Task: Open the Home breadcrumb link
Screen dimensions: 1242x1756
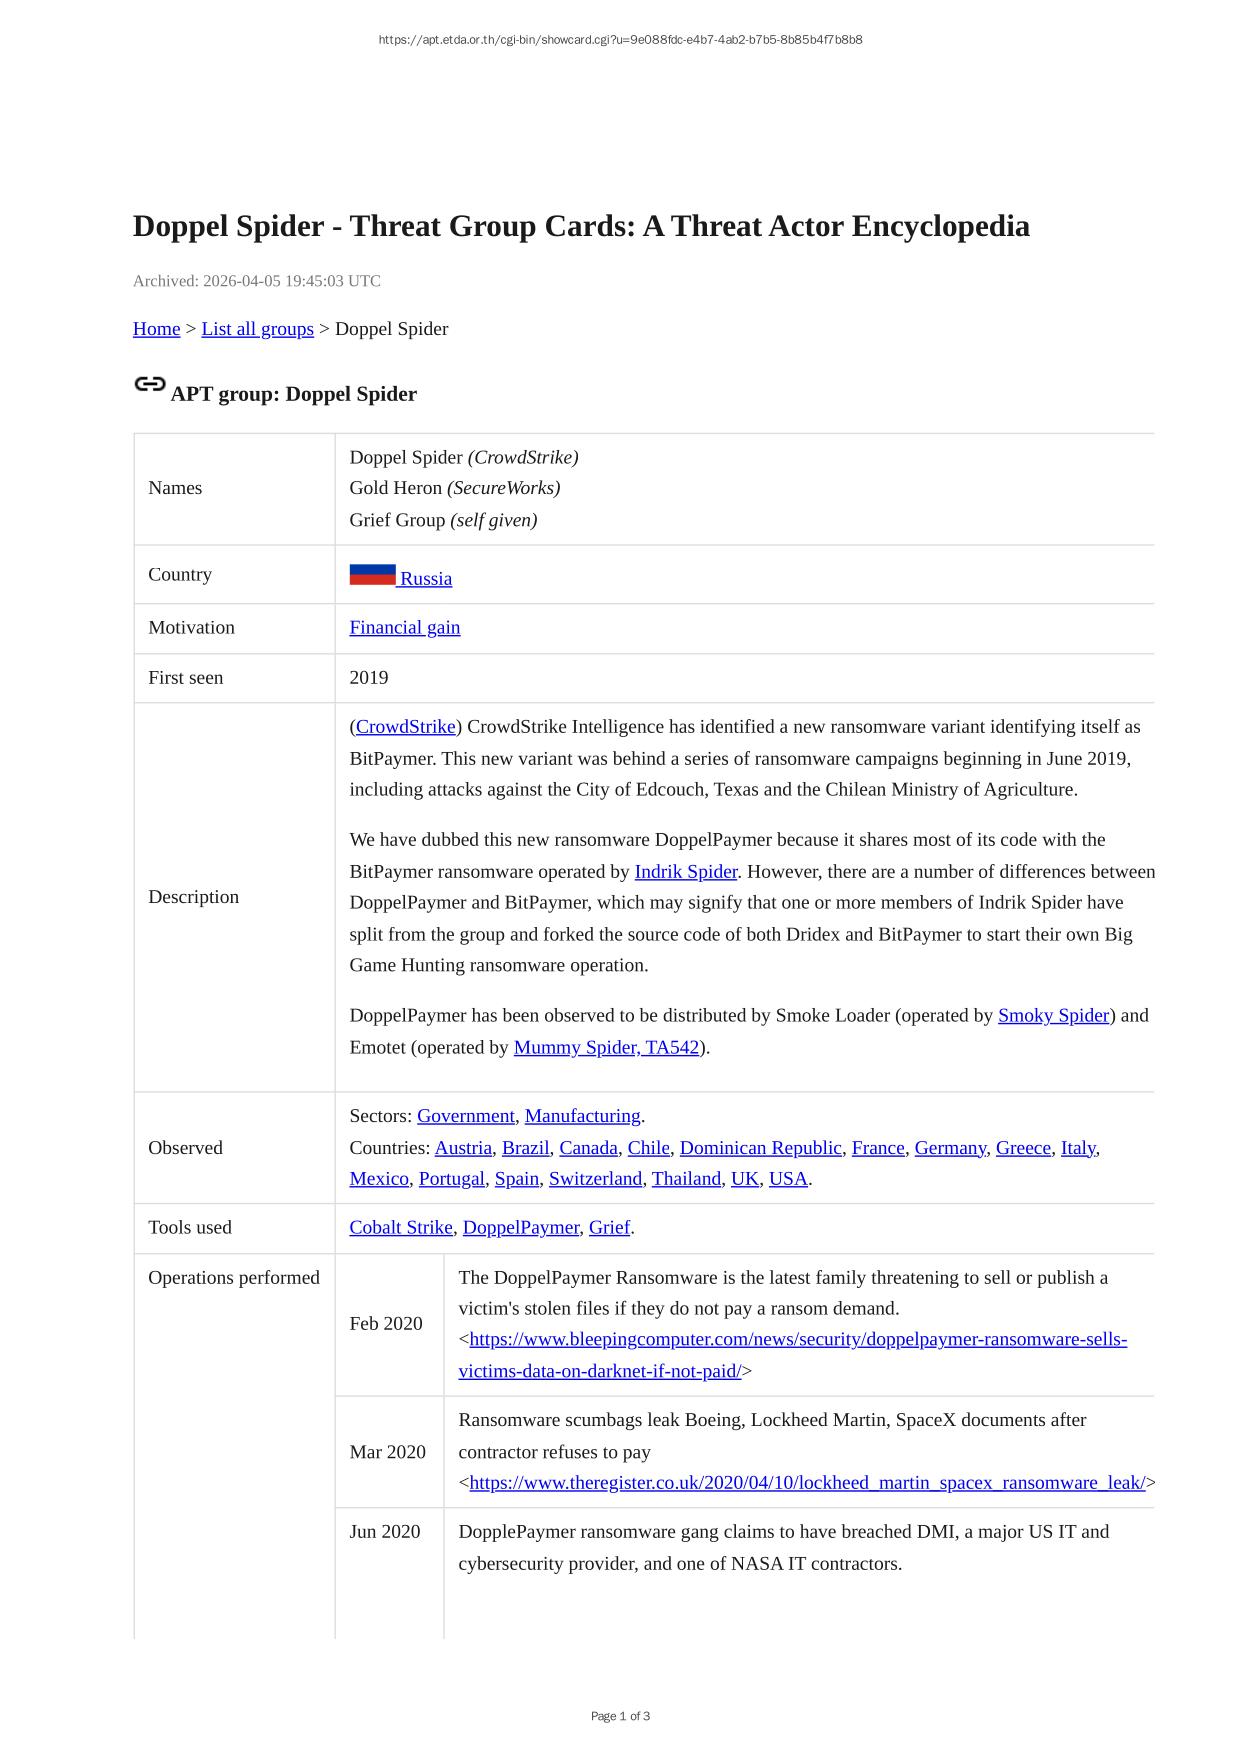Action: pos(156,329)
